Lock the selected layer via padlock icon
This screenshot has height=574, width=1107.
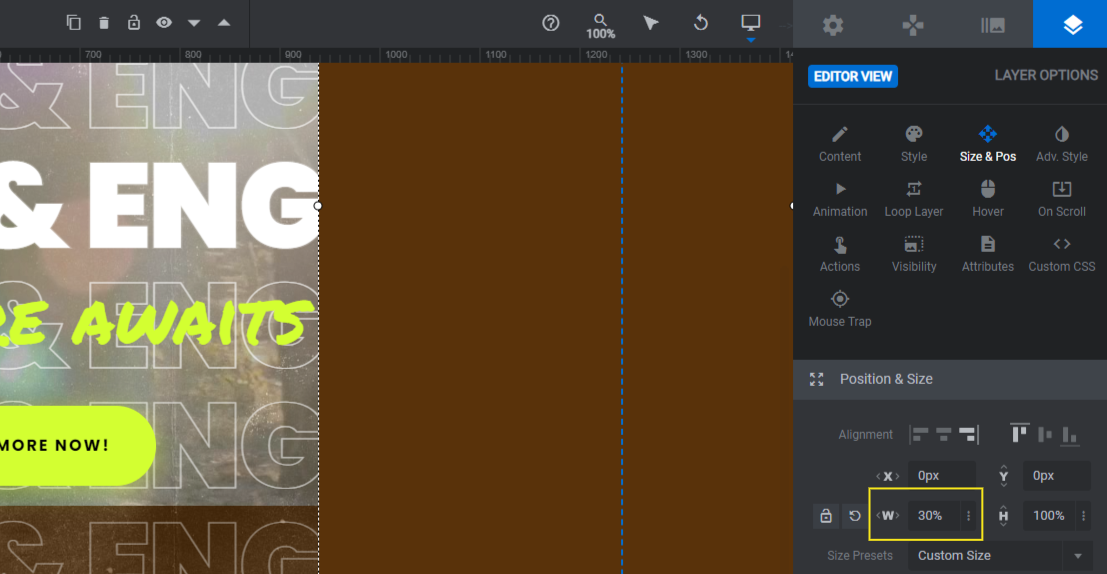(x=133, y=23)
